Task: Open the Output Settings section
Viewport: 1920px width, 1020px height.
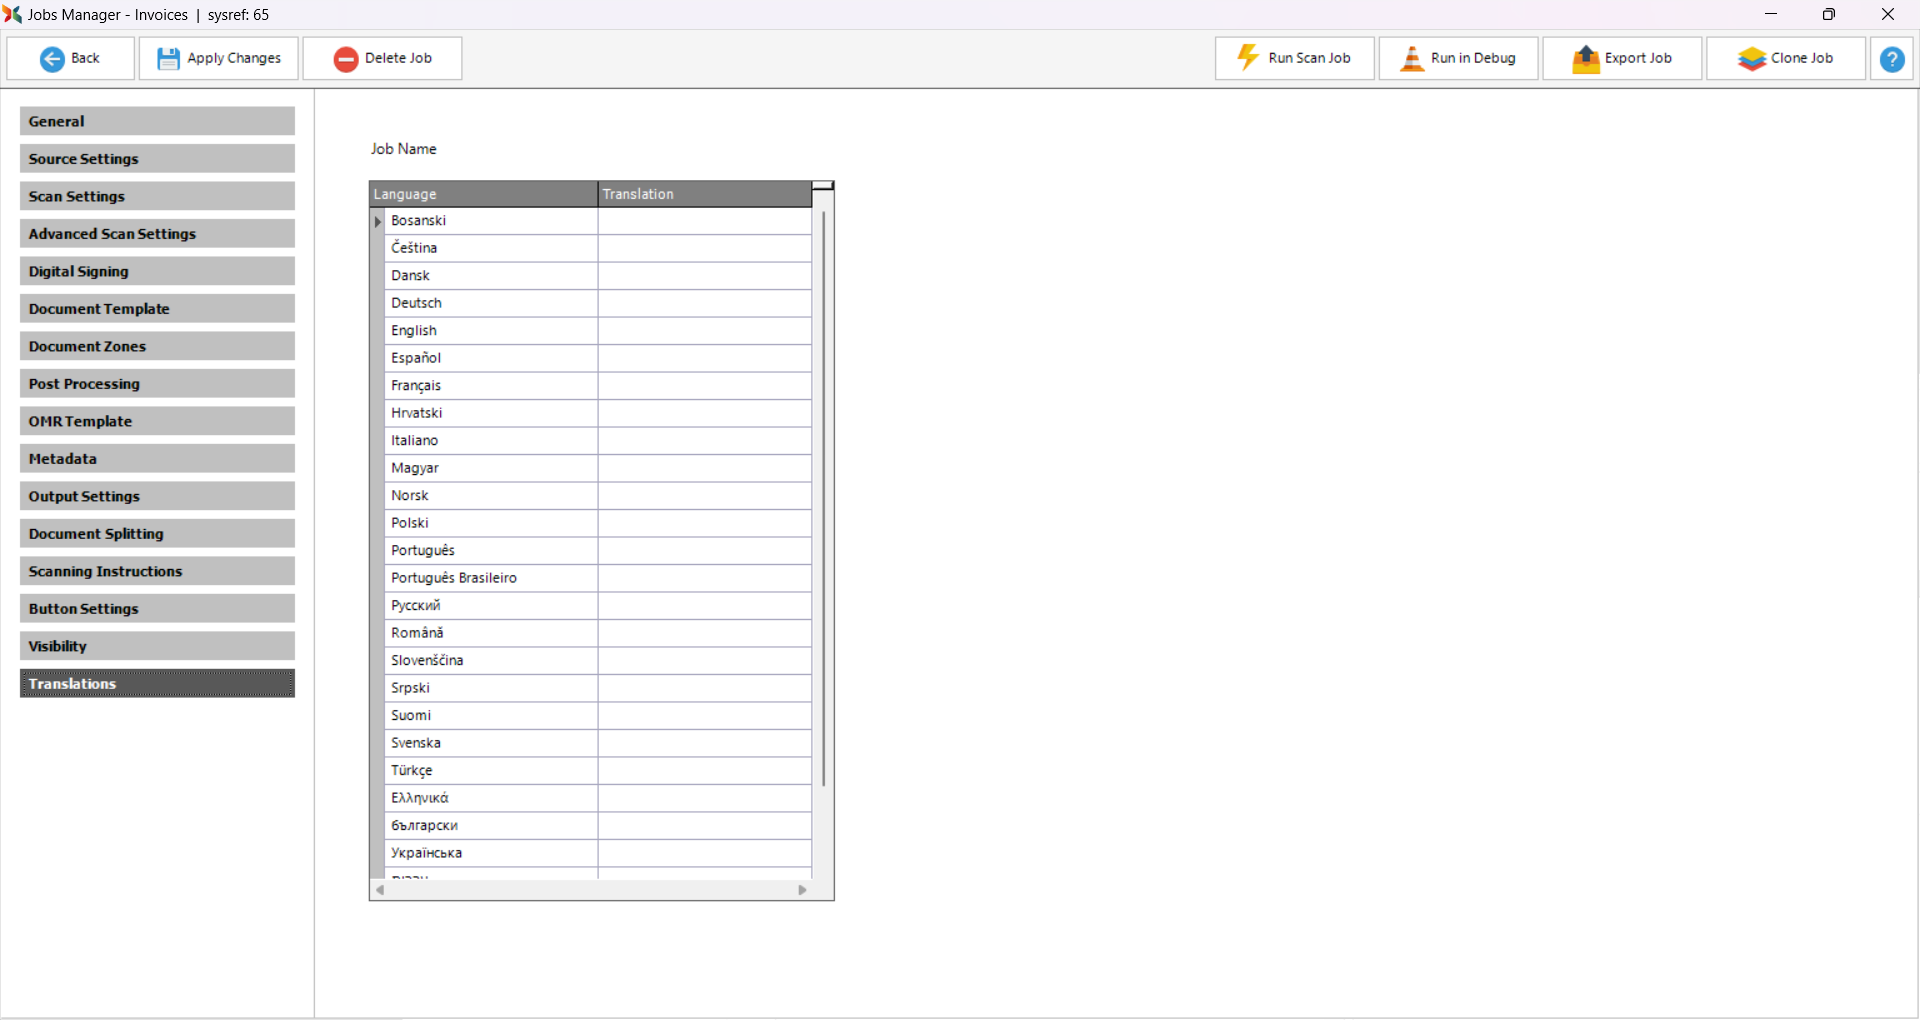Action: 157,496
